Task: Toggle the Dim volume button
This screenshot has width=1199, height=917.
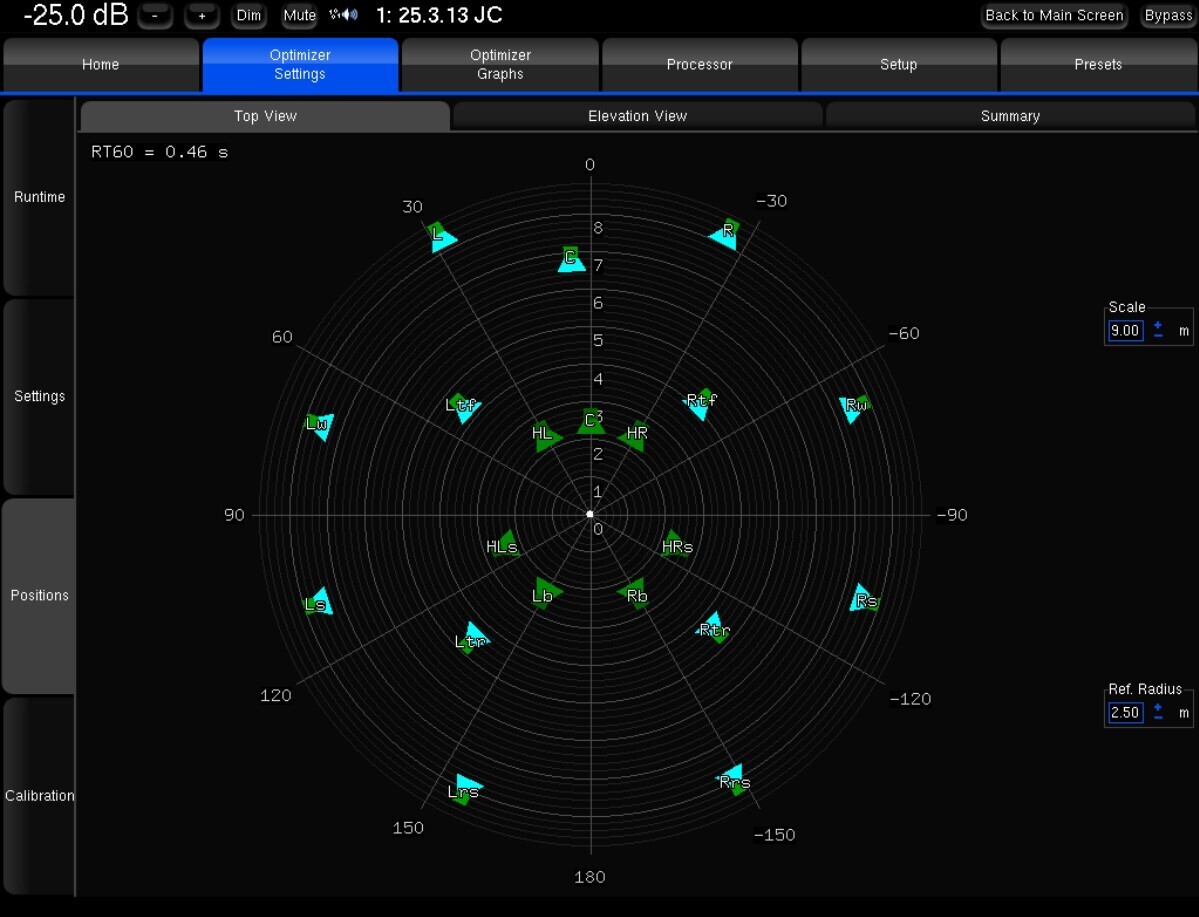Action: (x=249, y=16)
